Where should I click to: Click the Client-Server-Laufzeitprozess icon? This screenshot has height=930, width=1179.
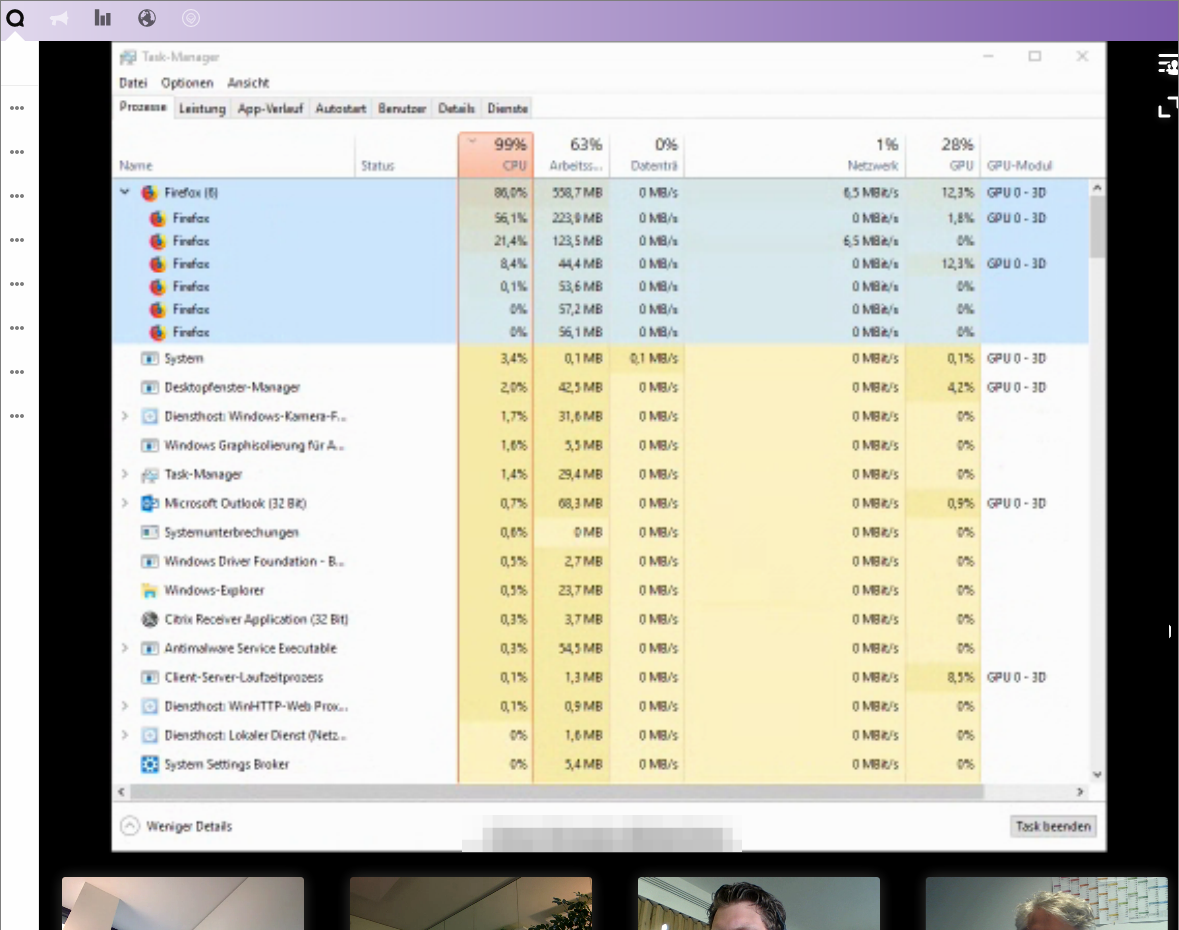point(150,678)
